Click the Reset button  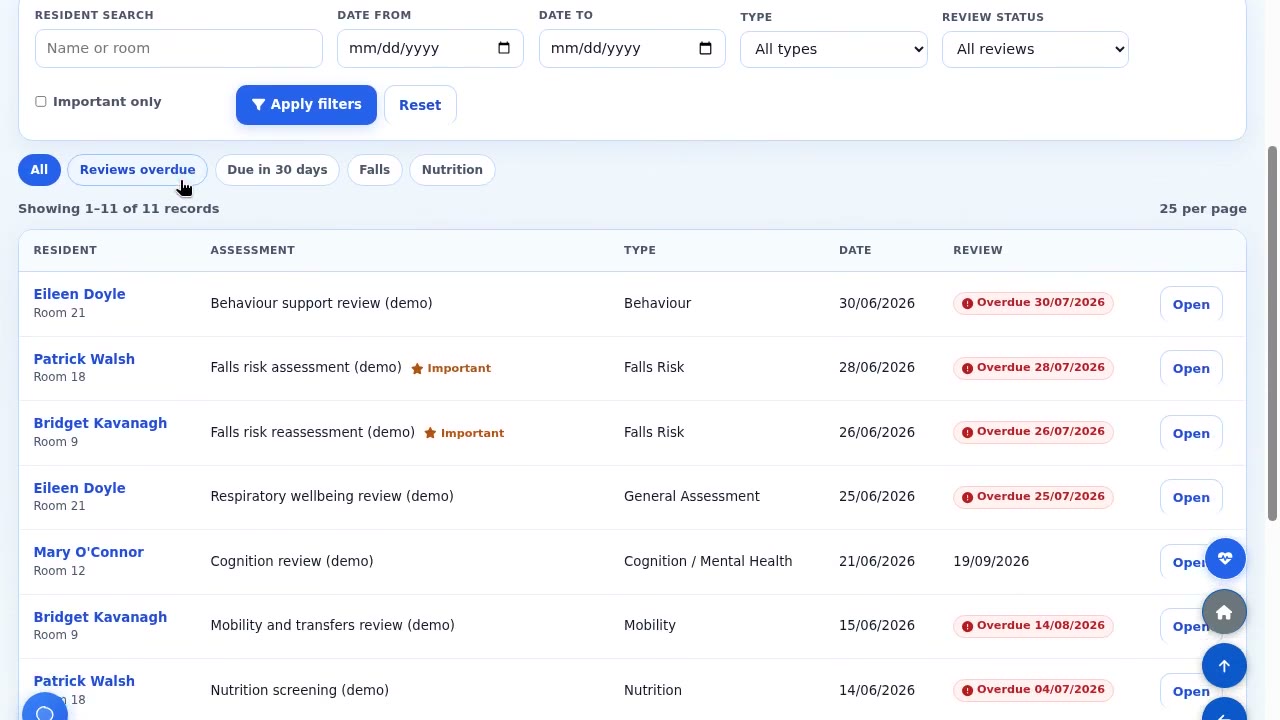(x=420, y=104)
